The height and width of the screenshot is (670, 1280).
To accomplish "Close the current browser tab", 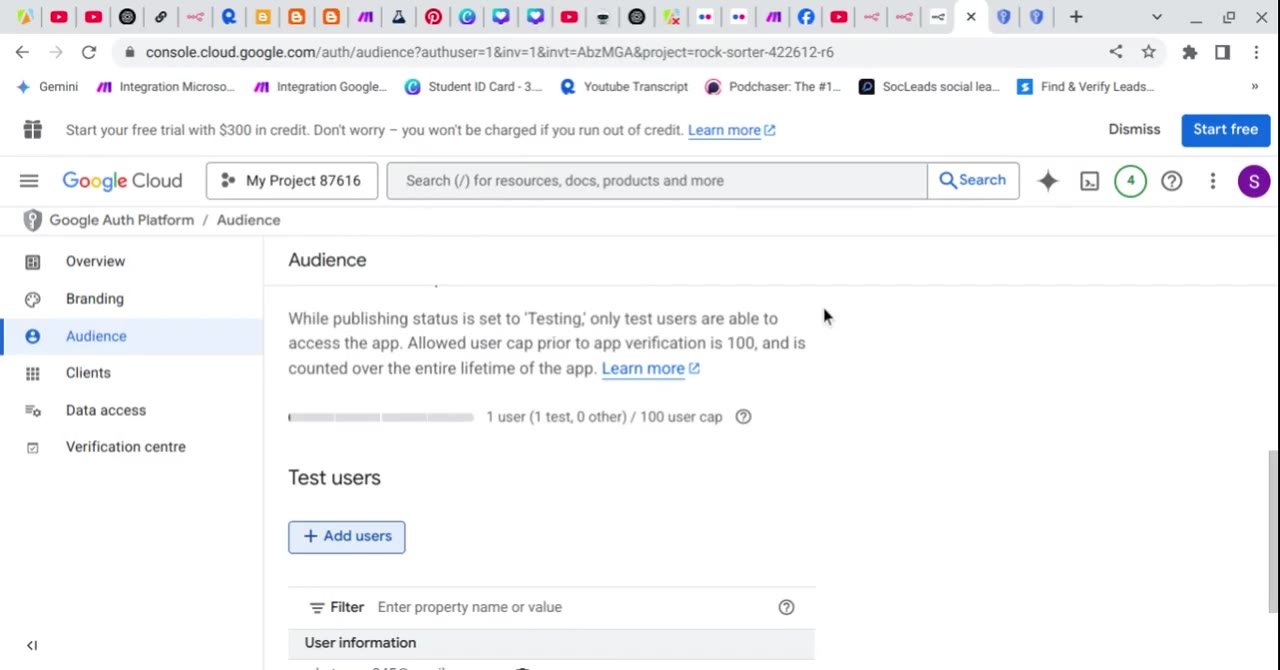I will click(971, 17).
